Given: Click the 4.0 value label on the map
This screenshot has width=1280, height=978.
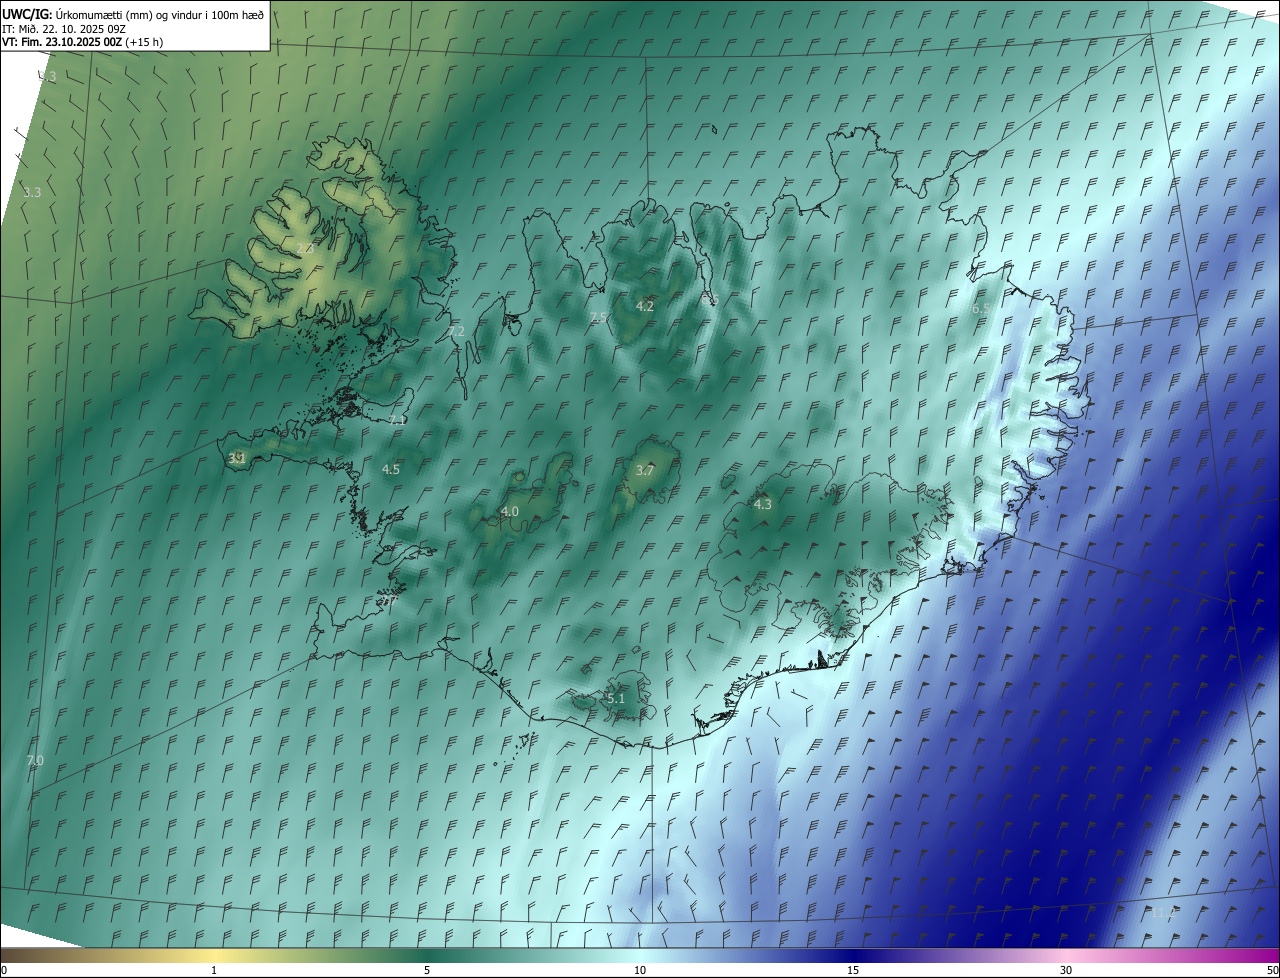Looking at the screenshot, I should [510, 511].
